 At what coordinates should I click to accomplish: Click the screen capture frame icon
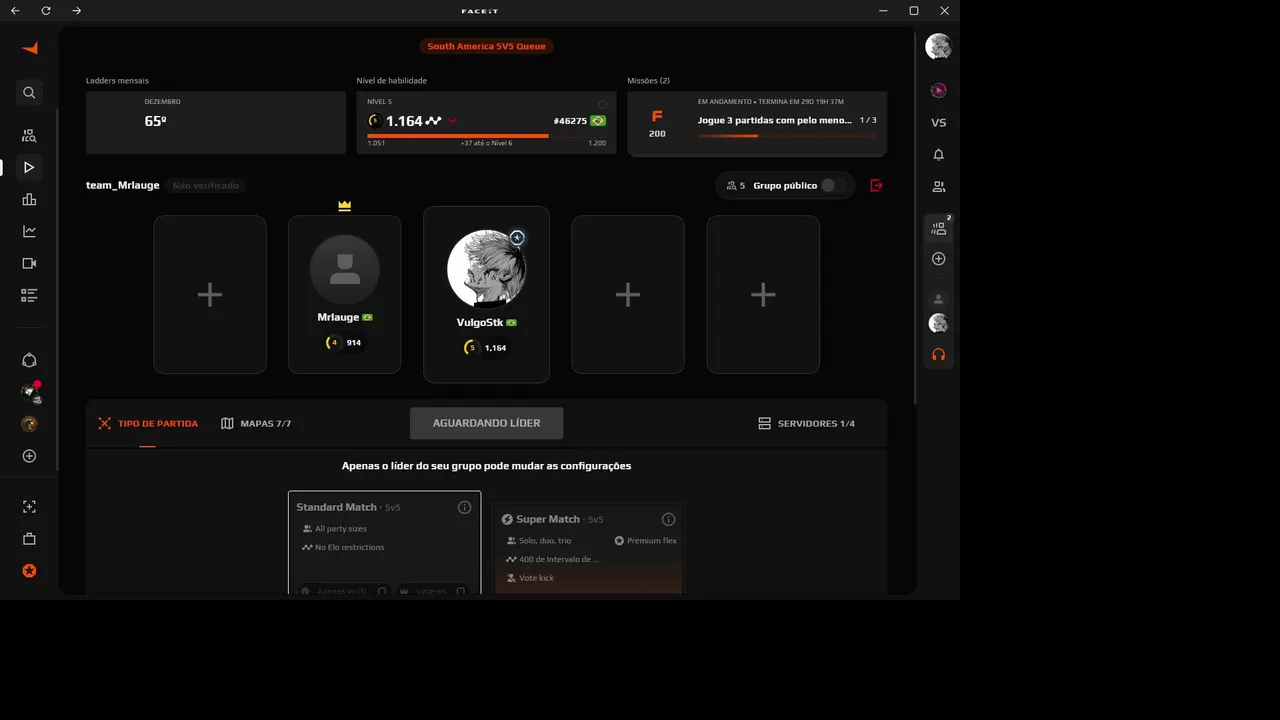pos(29,507)
